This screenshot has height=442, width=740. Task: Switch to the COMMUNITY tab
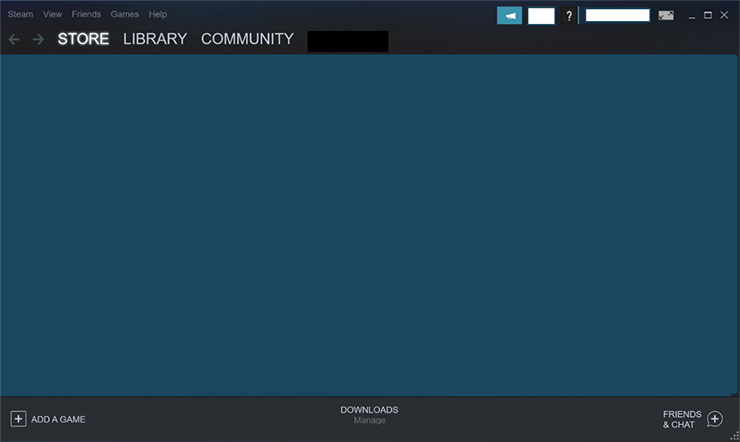click(247, 39)
